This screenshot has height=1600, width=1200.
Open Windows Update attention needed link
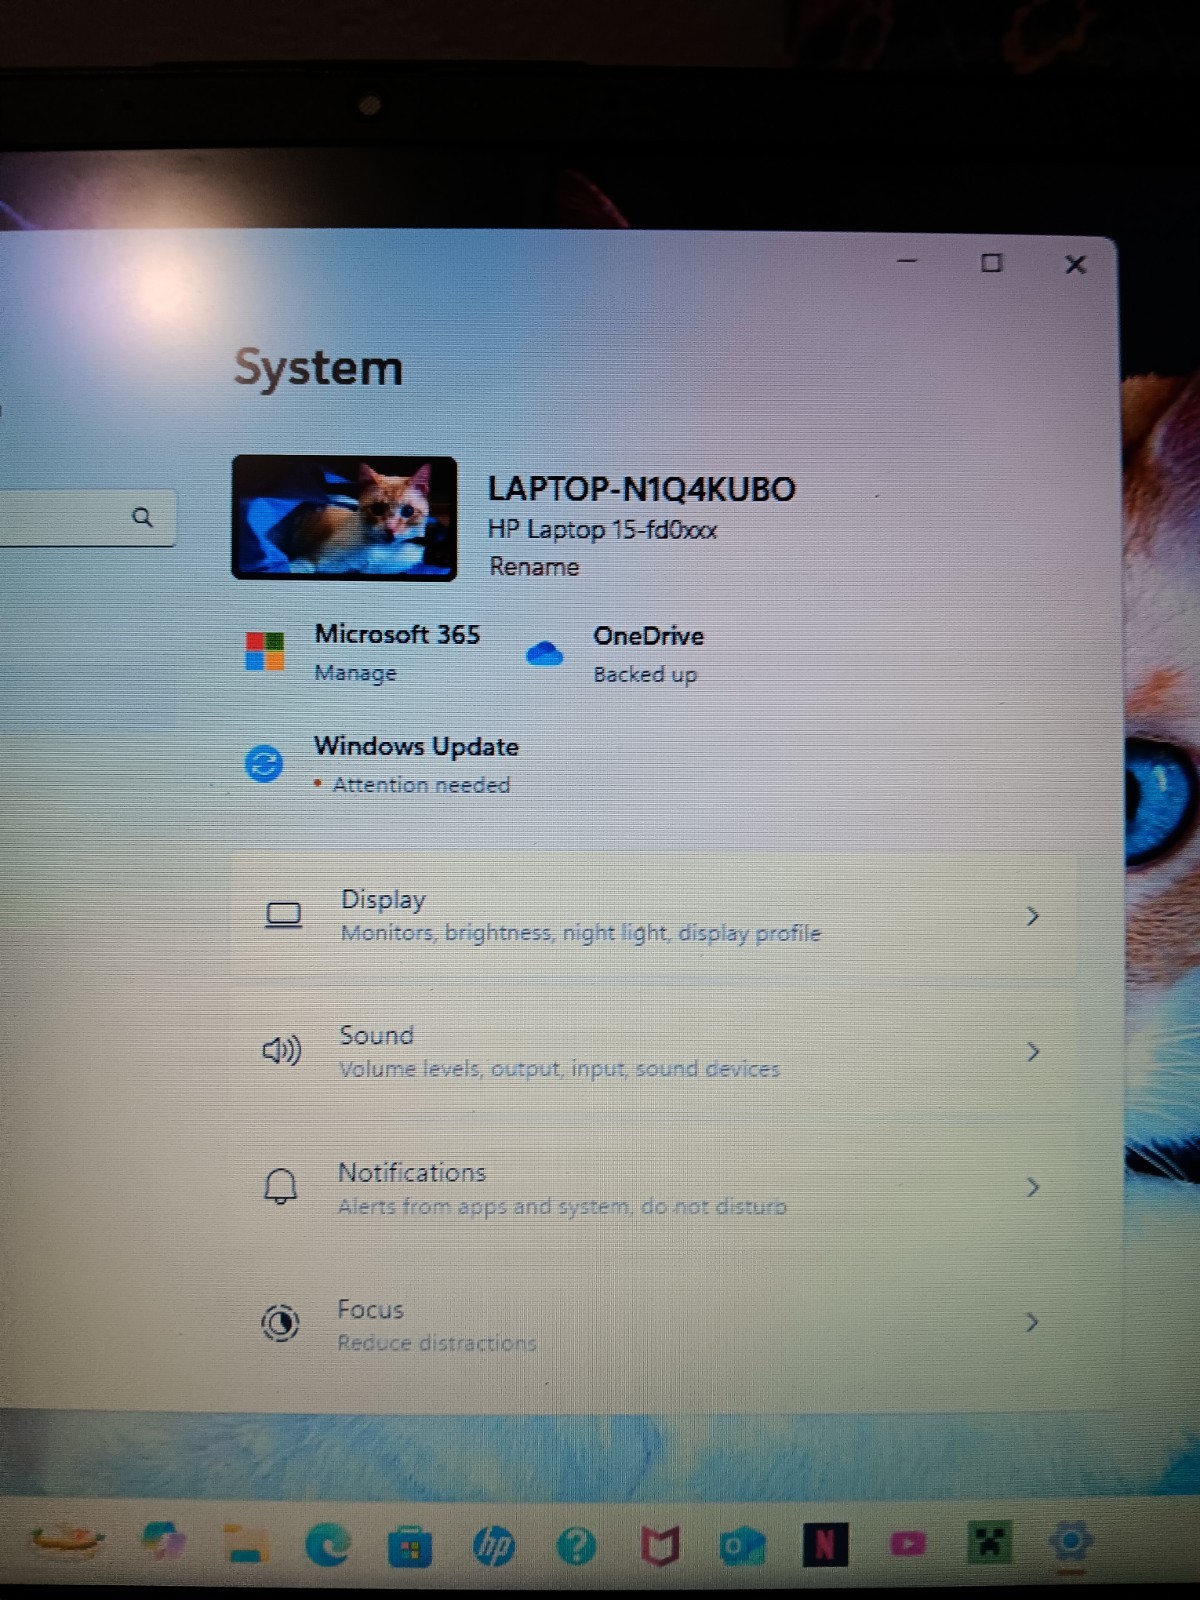point(421,785)
